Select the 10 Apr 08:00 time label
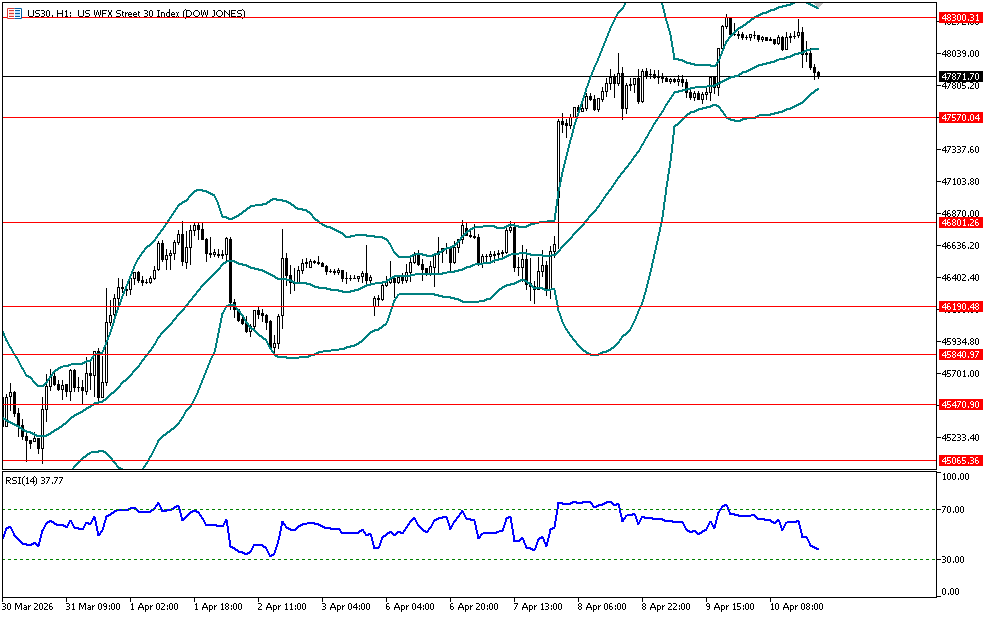The height and width of the screenshot is (618, 994). (x=794, y=606)
